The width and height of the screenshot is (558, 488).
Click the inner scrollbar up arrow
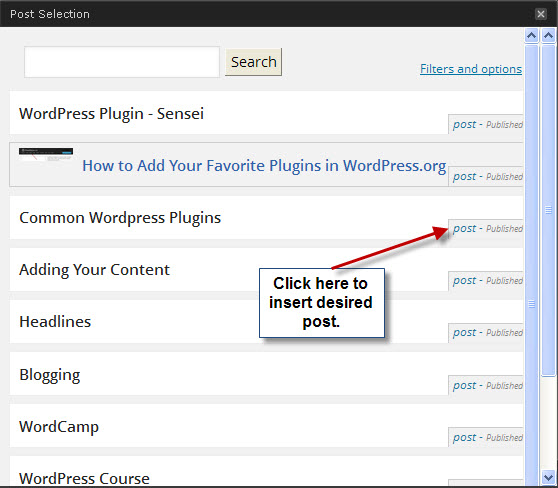pyautogui.click(x=531, y=35)
